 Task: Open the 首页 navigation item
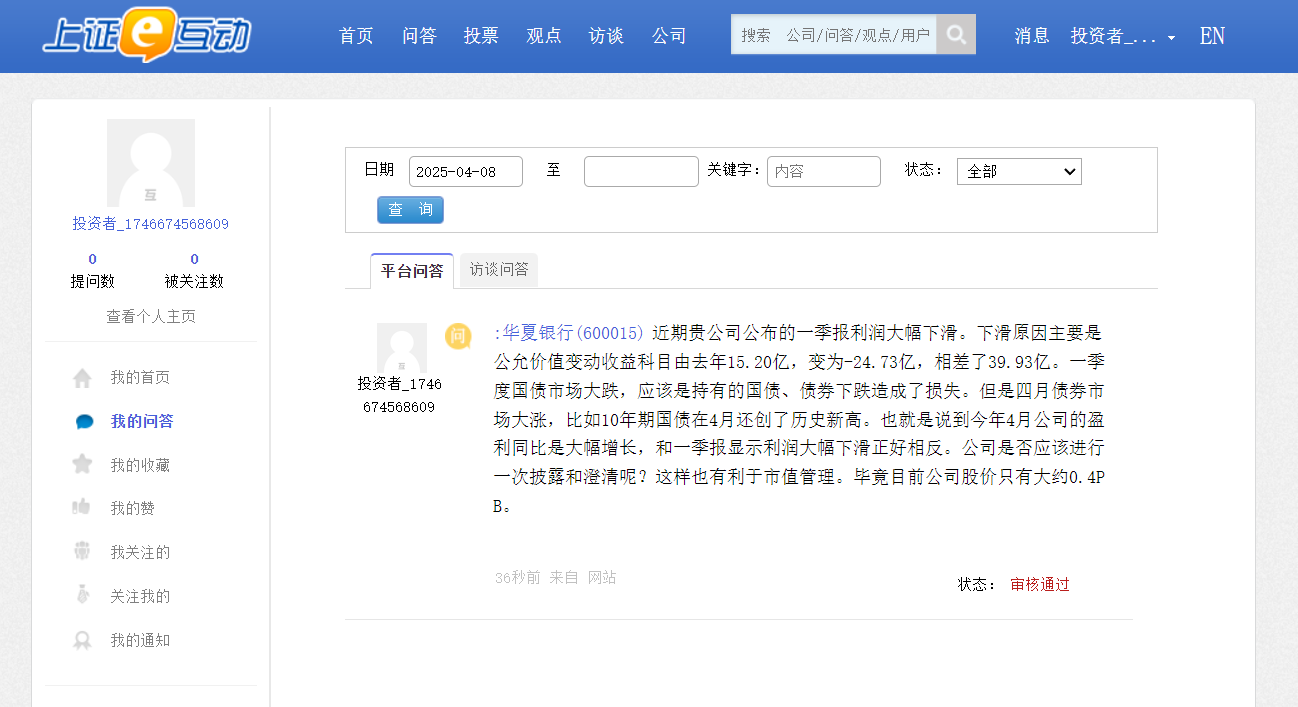(356, 35)
